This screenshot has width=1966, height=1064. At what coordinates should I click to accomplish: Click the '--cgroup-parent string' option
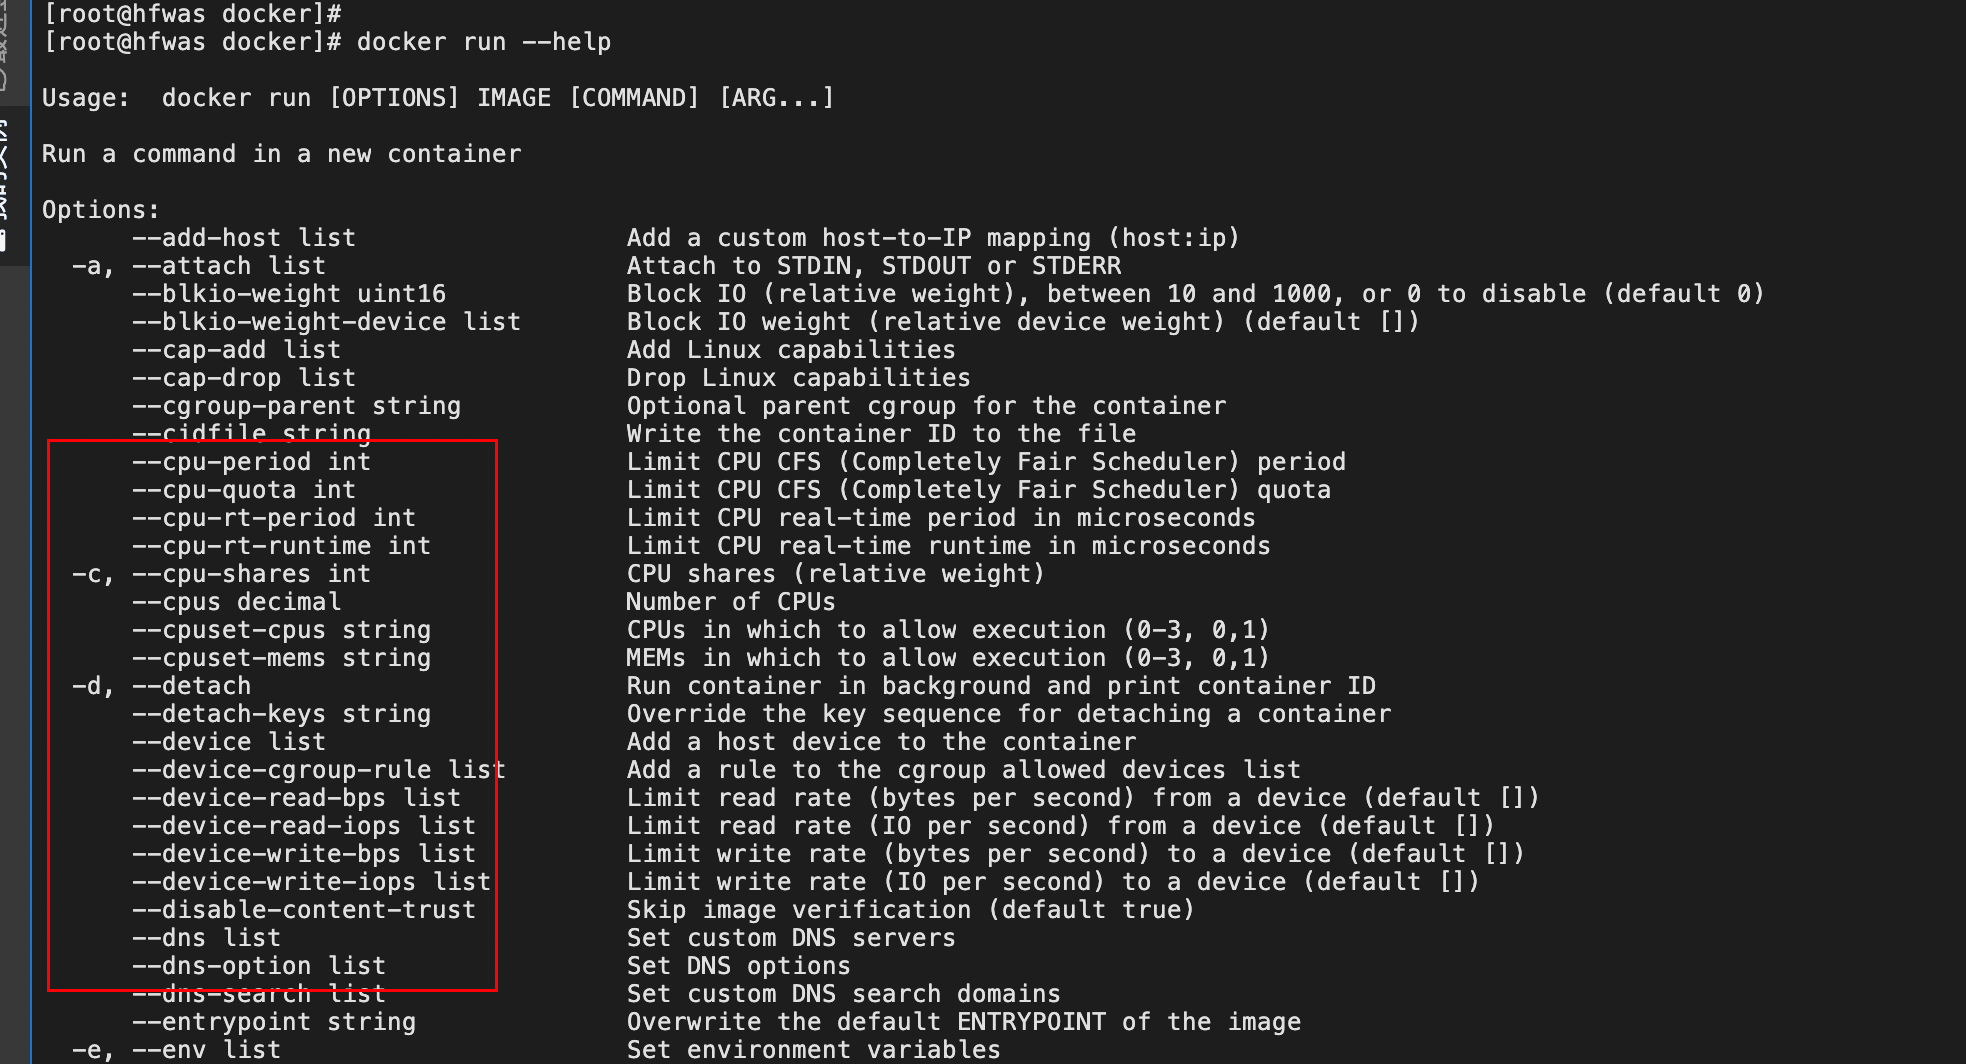click(x=296, y=406)
